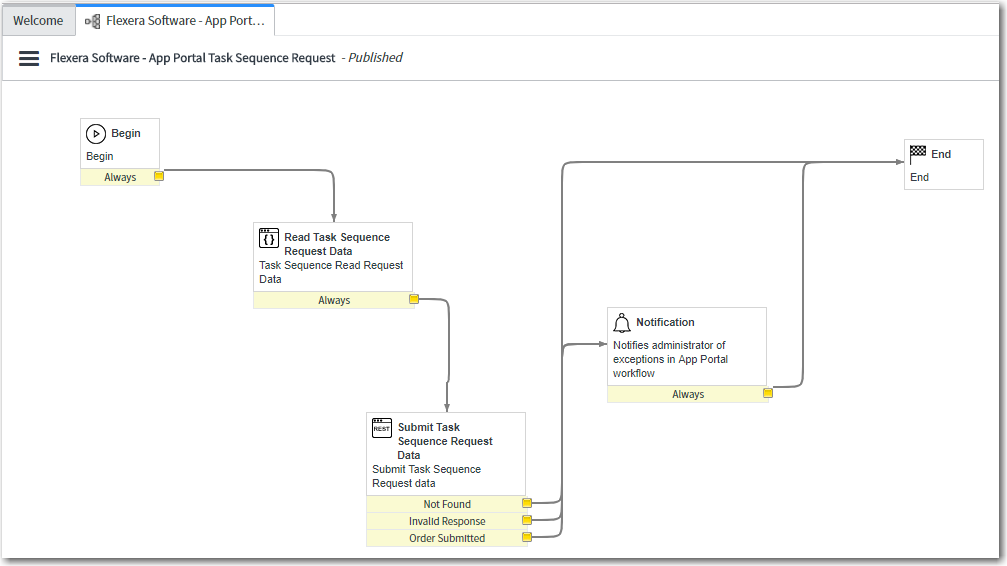
Task: Click the workflow title in the header
Action: pos(193,58)
